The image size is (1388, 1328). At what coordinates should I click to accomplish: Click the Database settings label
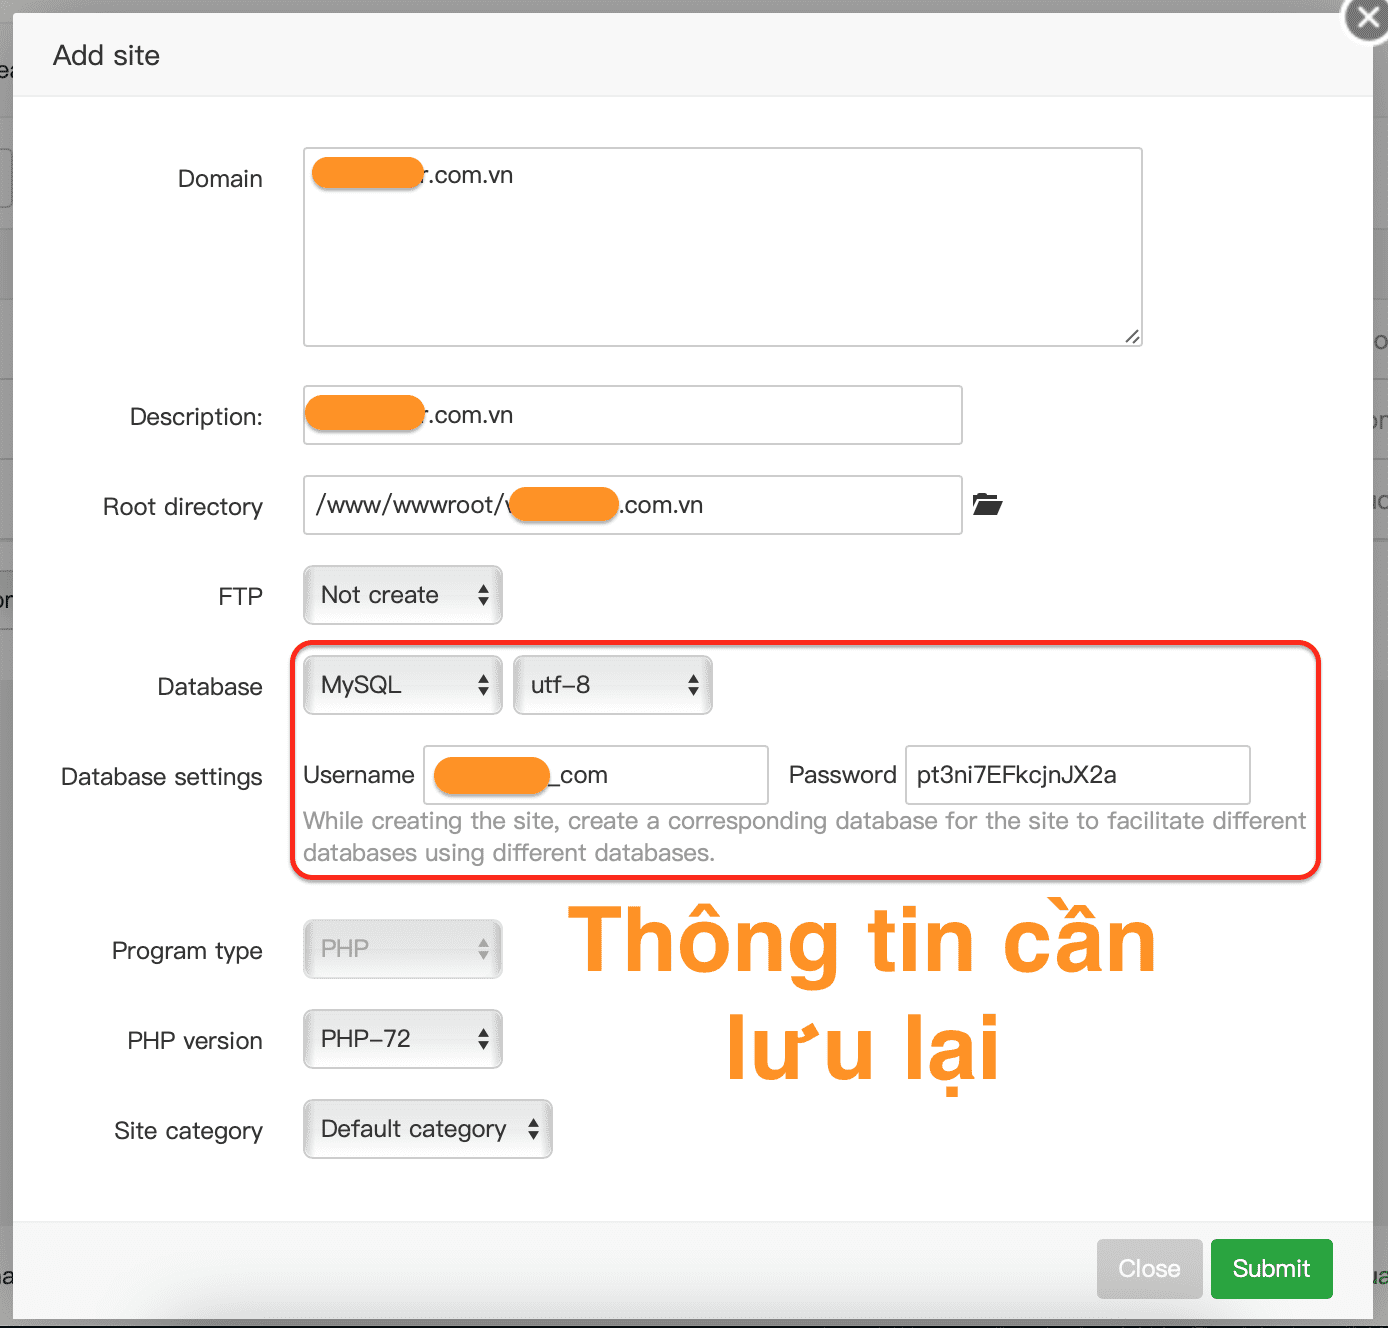coord(161,776)
